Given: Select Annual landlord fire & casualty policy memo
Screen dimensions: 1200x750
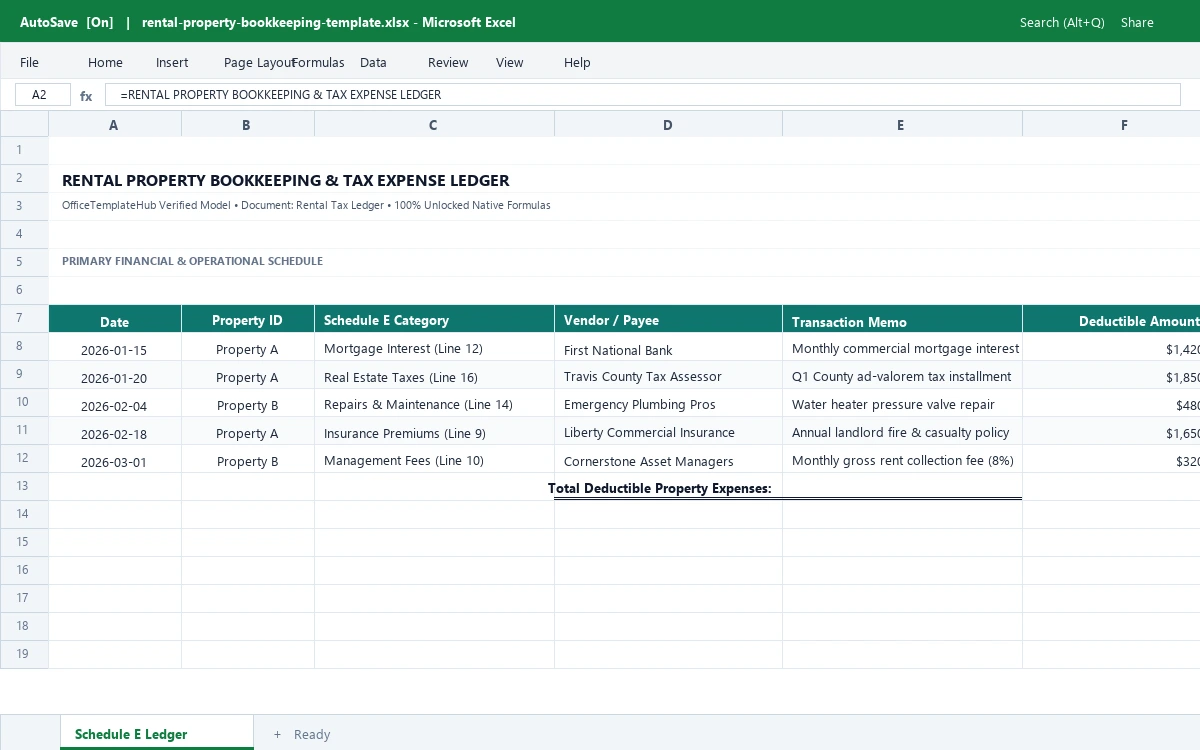Looking at the screenshot, I should (x=901, y=433).
